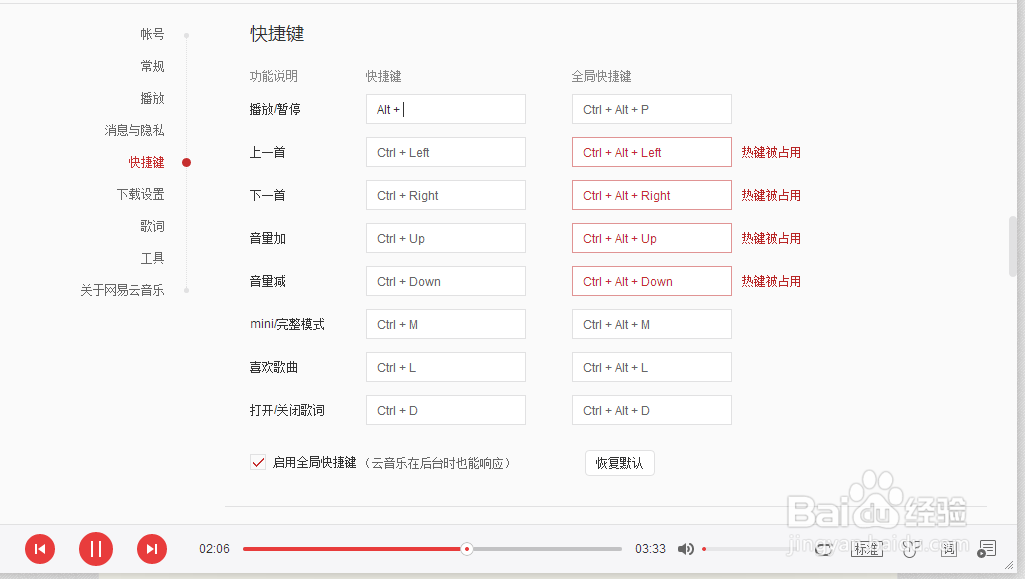The height and width of the screenshot is (579, 1025).
Task: Edit the global Ctrl + Alt + Up field
Action: point(652,239)
